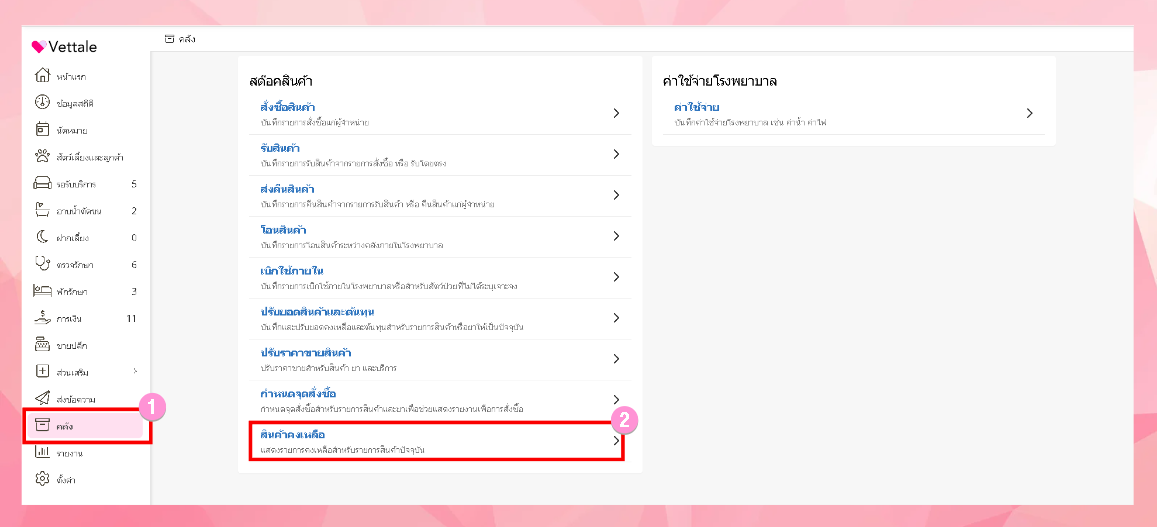Click the count 5 beside รอรับบริการ
The height and width of the screenshot is (527, 1157).
click(134, 184)
